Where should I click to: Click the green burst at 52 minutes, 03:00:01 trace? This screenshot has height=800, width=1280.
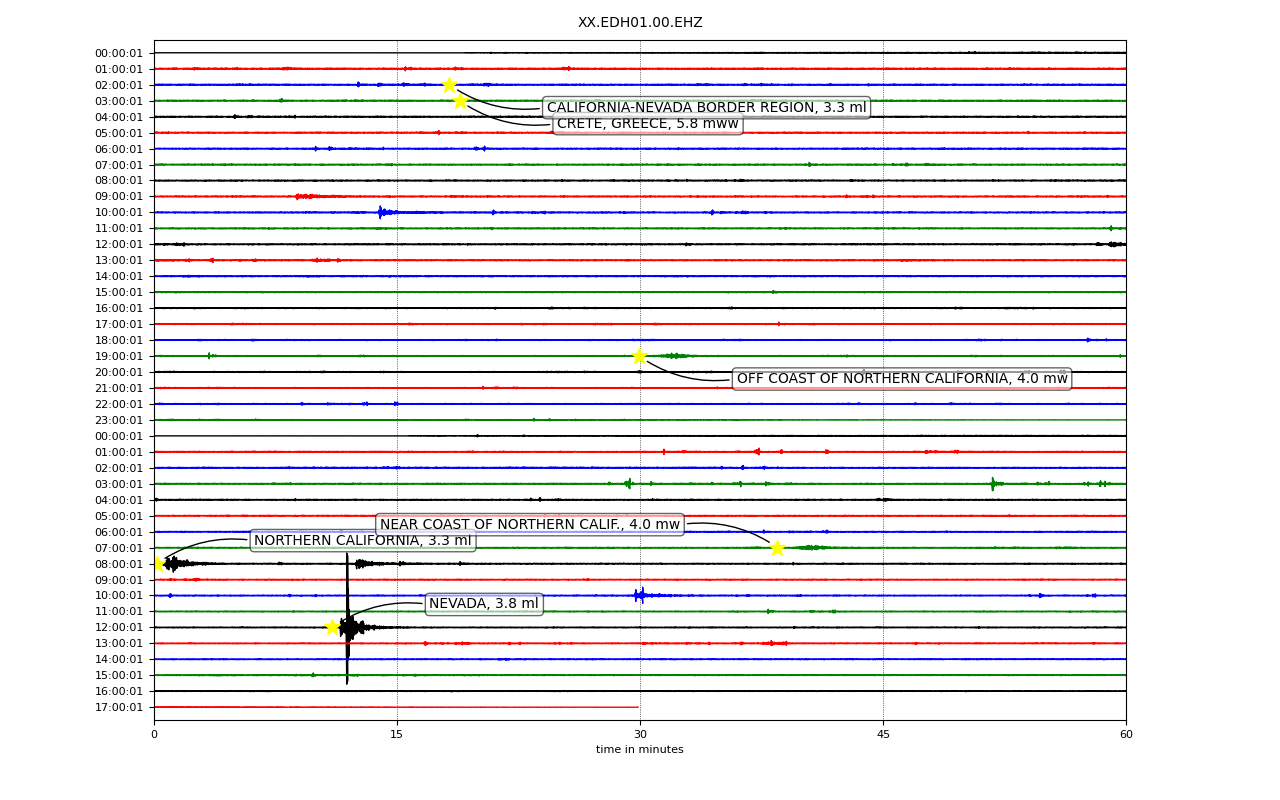click(993, 484)
